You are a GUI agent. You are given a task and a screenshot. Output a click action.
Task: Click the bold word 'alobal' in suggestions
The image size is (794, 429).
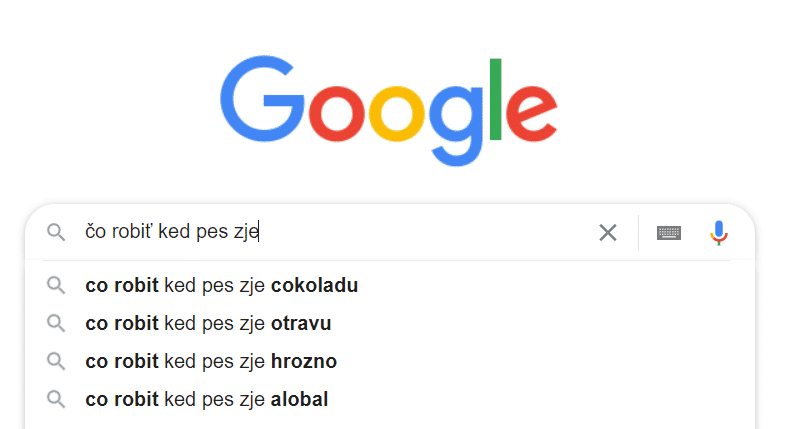pos(299,399)
